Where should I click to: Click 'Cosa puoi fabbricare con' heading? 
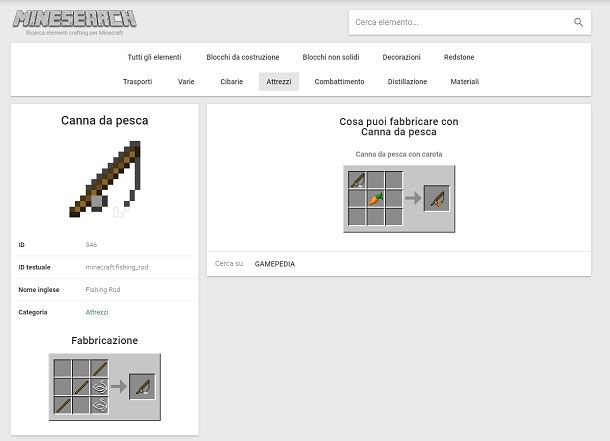click(x=399, y=122)
